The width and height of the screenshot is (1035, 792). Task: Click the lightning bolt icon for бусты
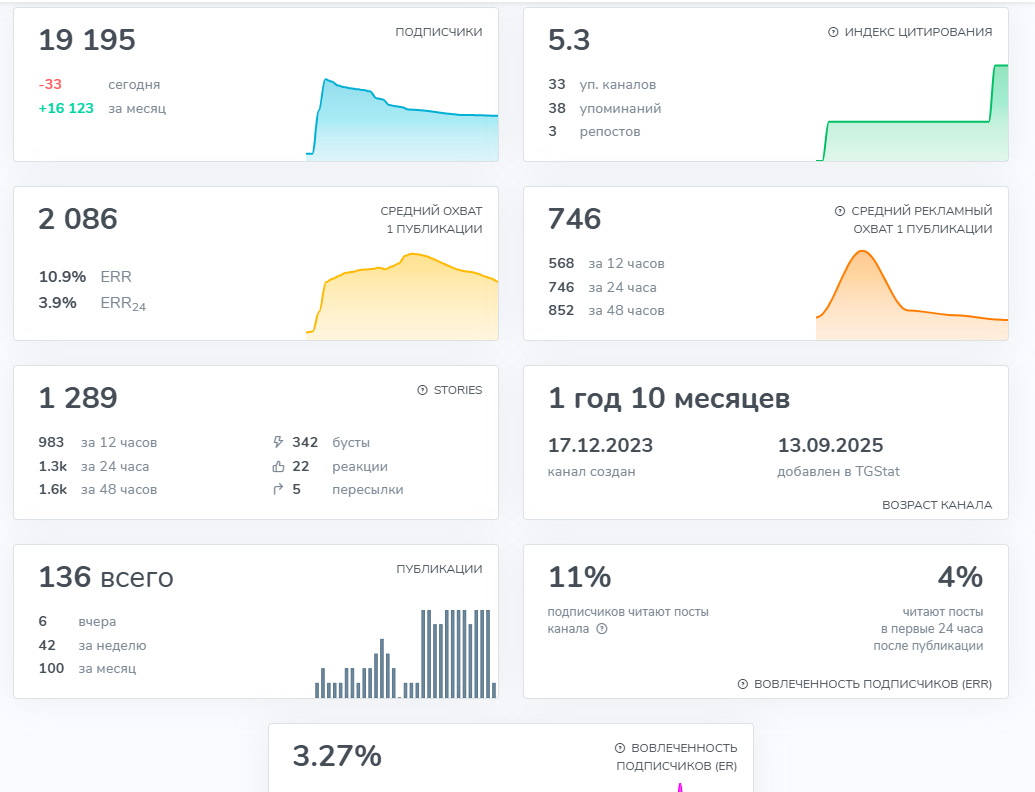(278, 442)
